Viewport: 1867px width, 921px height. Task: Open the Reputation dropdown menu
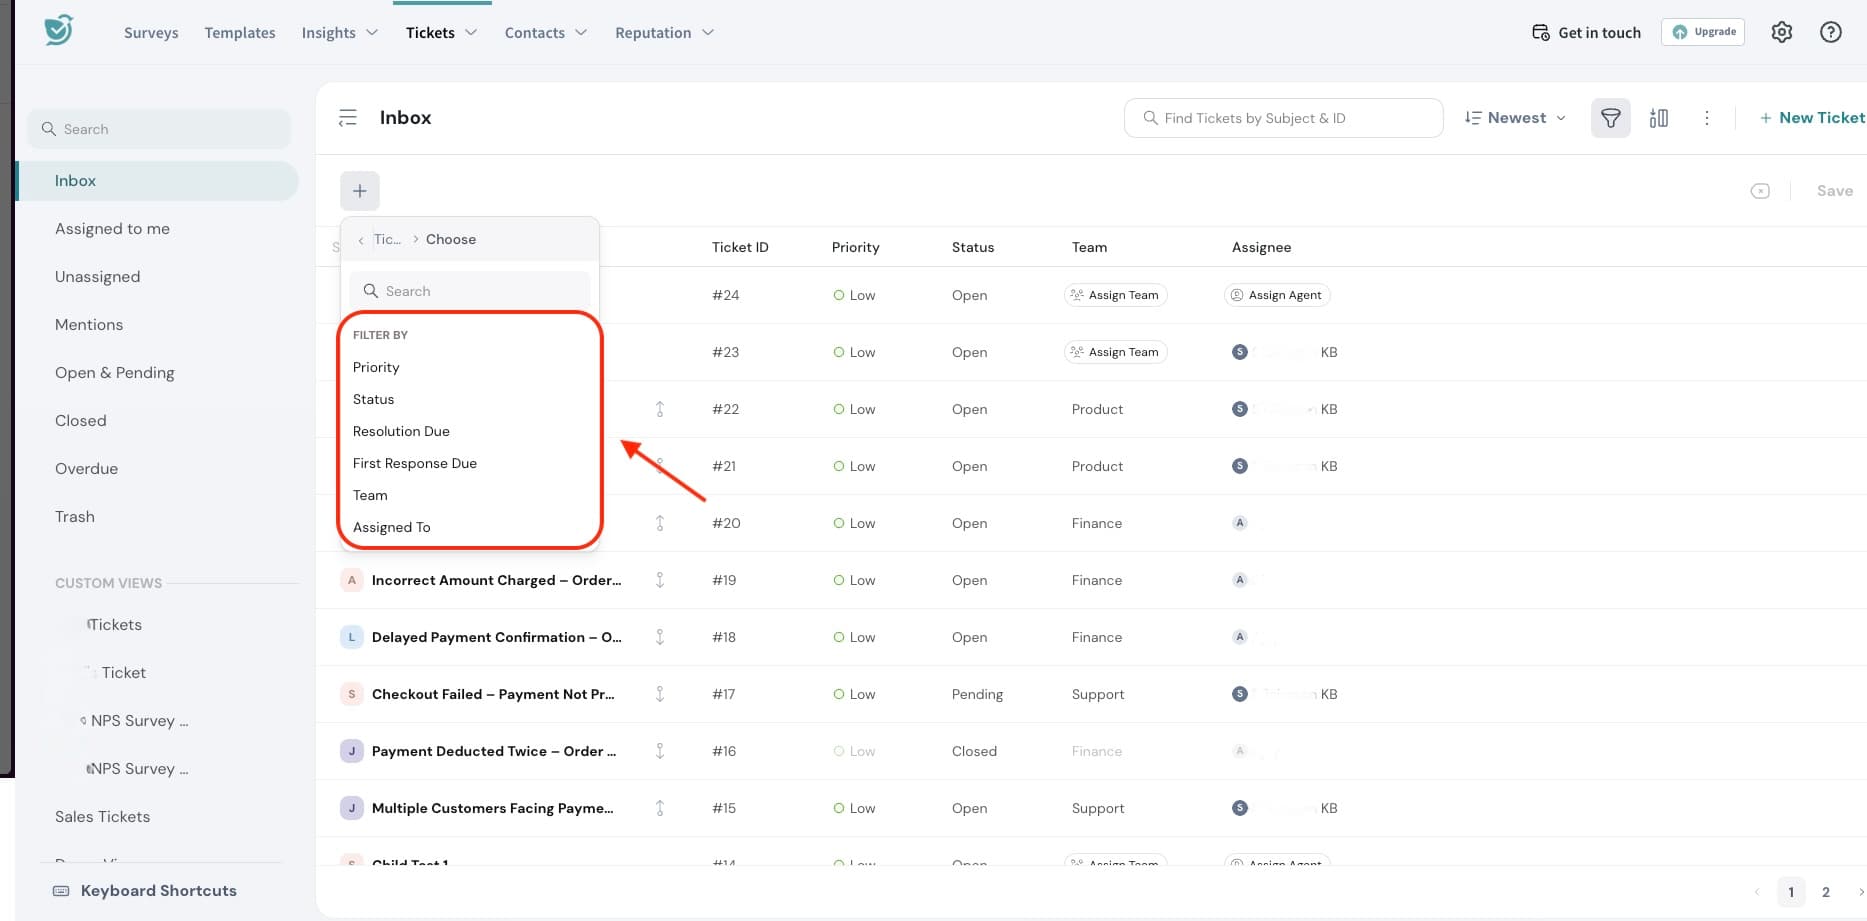tap(664, 33)
